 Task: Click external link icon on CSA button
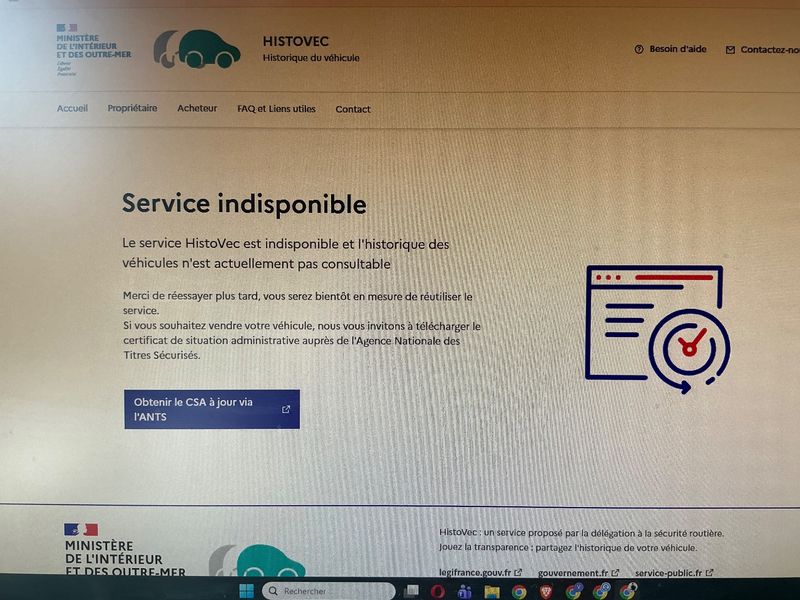286,409
